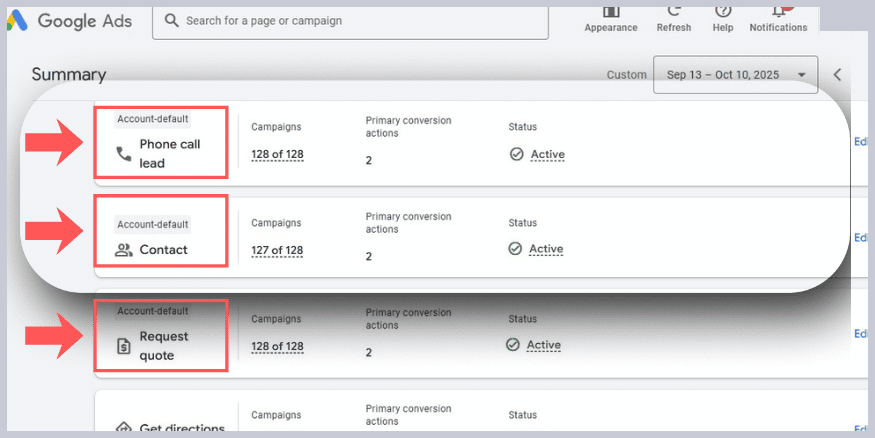Open the Notifications bell
Viewport: 875px width, 438px height.
click(x=778, y=10)
